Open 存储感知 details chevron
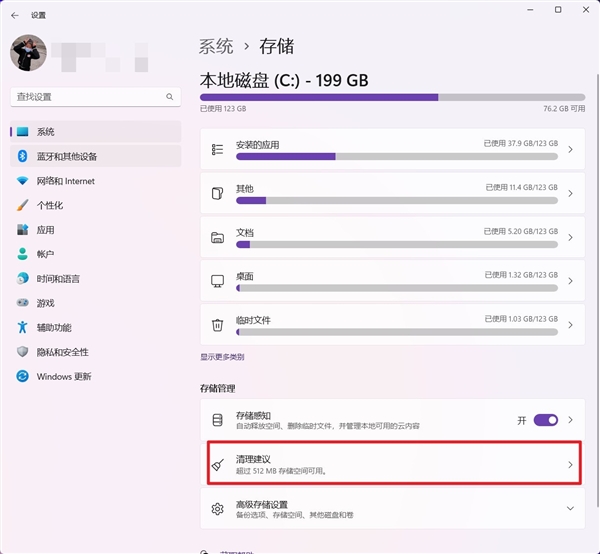The width and height of the screenshot is (600, 554). pos(571,420)
